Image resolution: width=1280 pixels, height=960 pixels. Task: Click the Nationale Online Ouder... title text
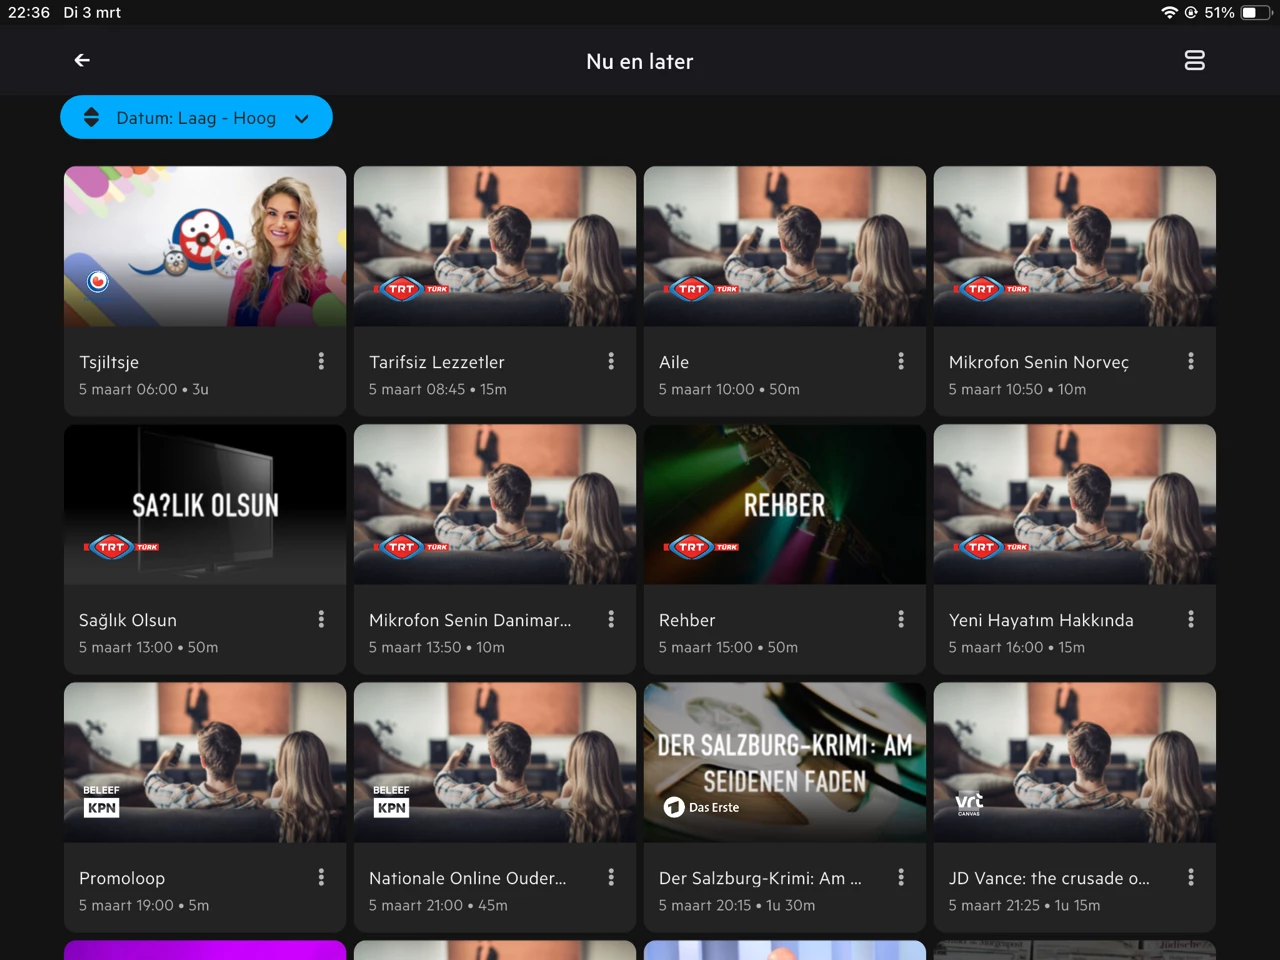pyautogui.click(x=467, y=878)
